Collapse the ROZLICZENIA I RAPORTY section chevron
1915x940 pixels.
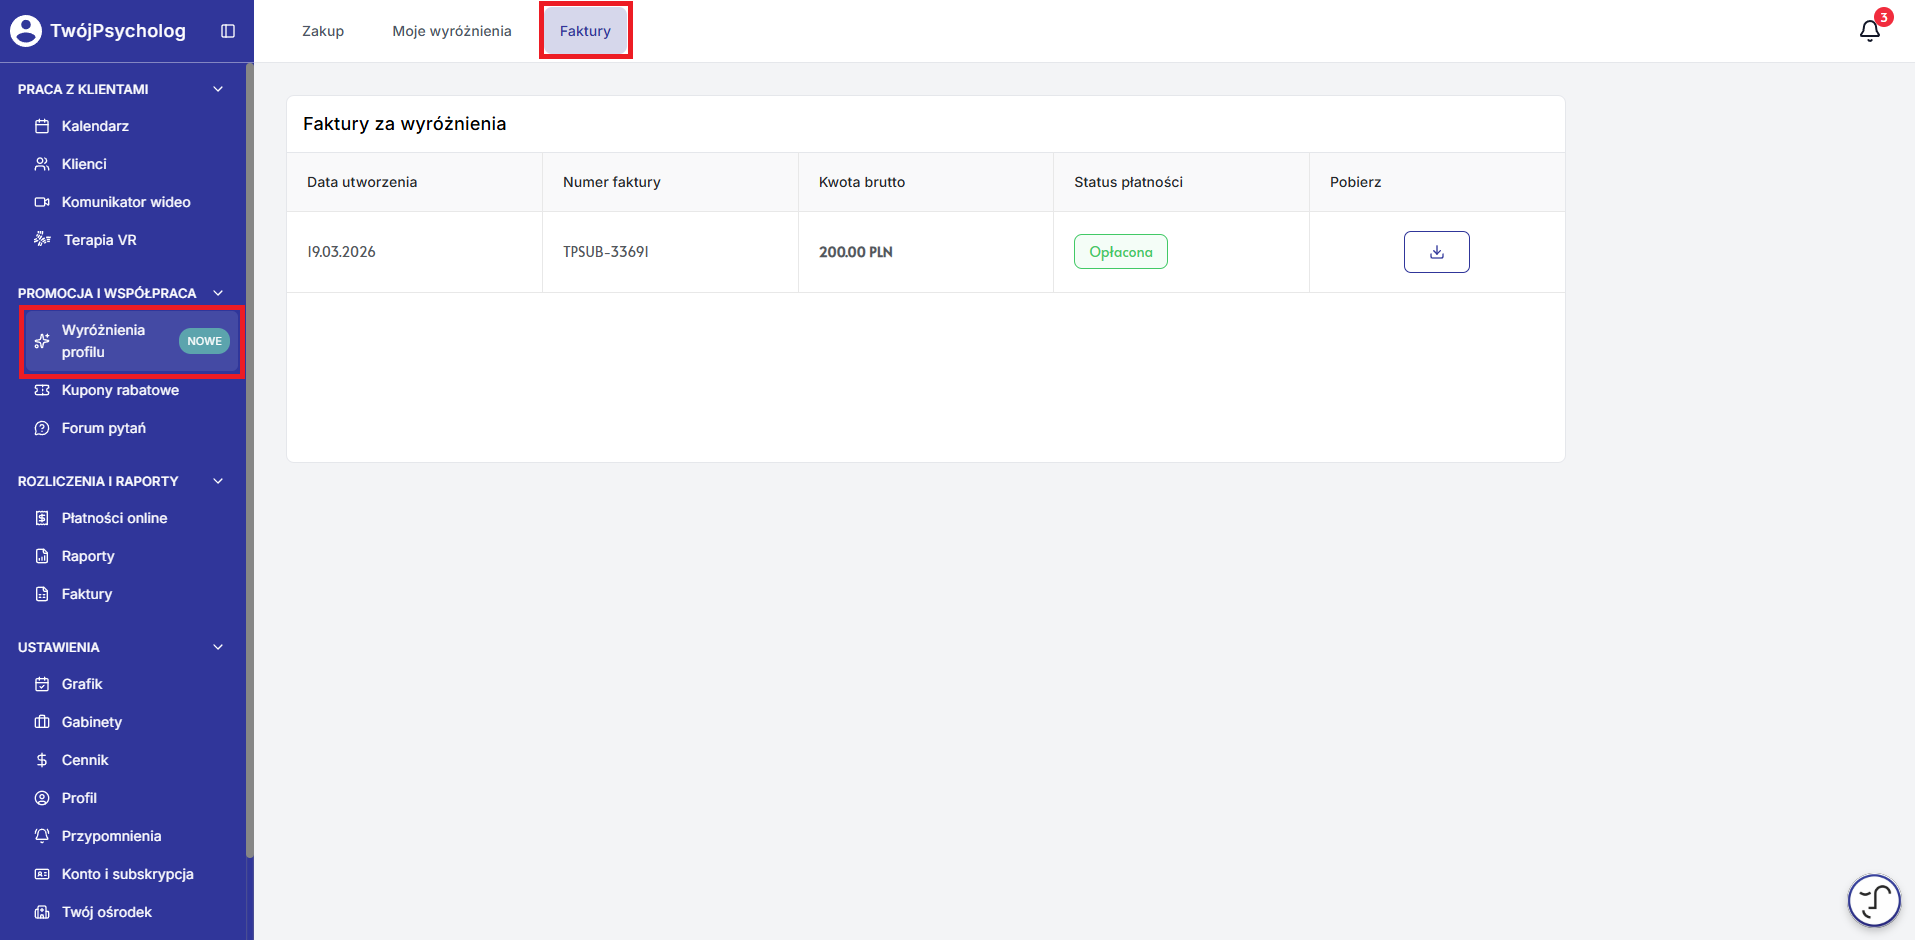pyautogui.click(x=218, y=481)
